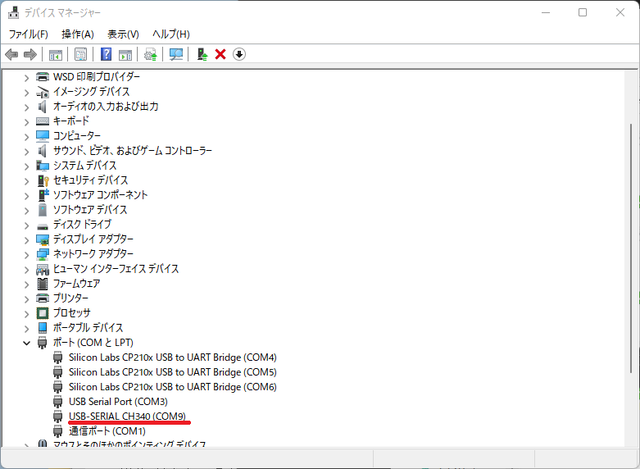Open the ヘルプ(H) menu
The image size is (640, 469).
(x=171, y=34)
